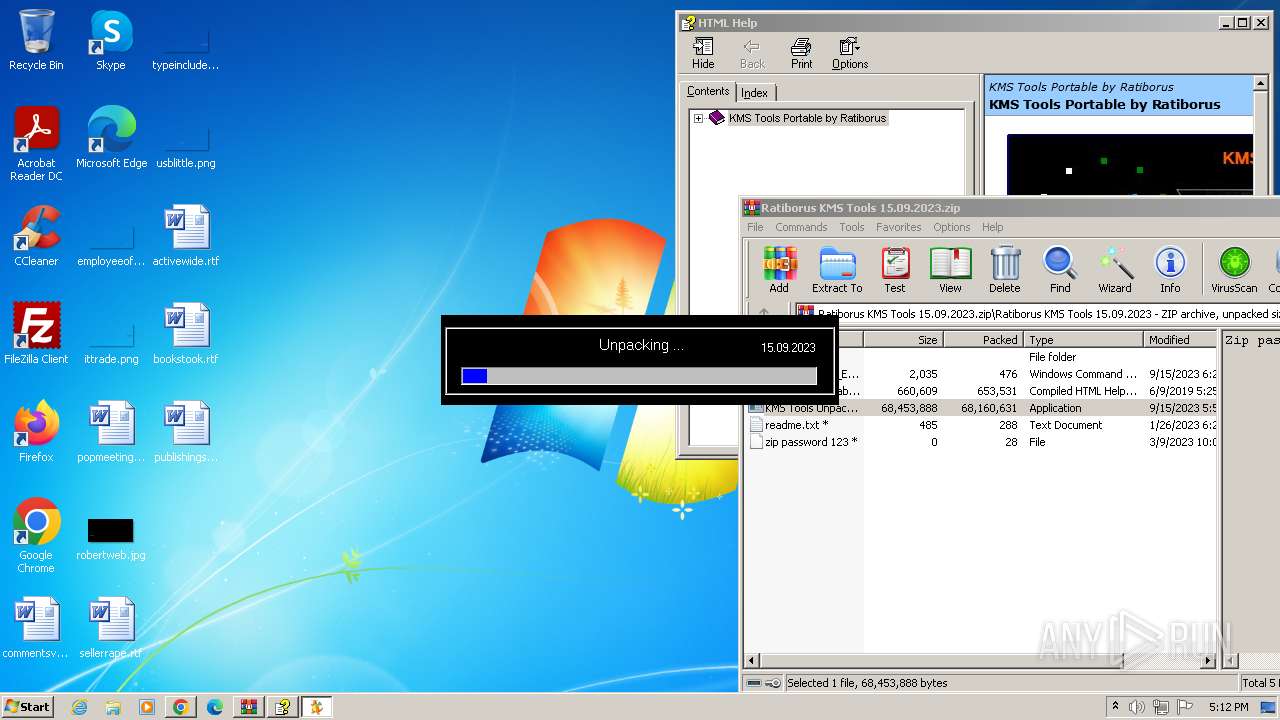The image size is (1280, 720).
Task: Select Google Chrome desktop icon
Action: click(36, 537)
